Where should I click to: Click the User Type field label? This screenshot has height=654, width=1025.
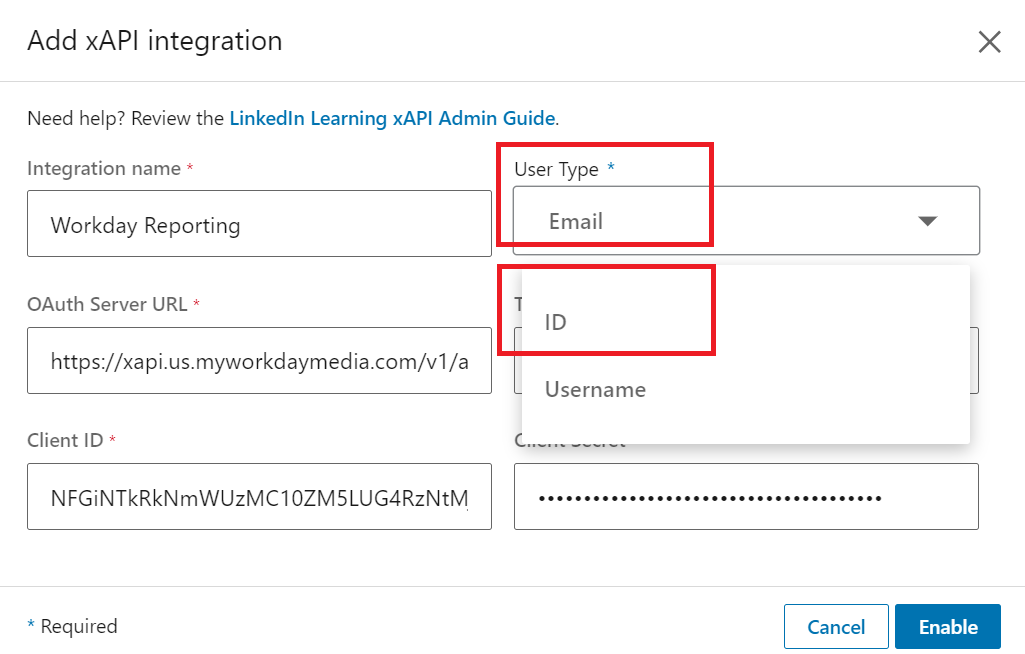point(556,169)
